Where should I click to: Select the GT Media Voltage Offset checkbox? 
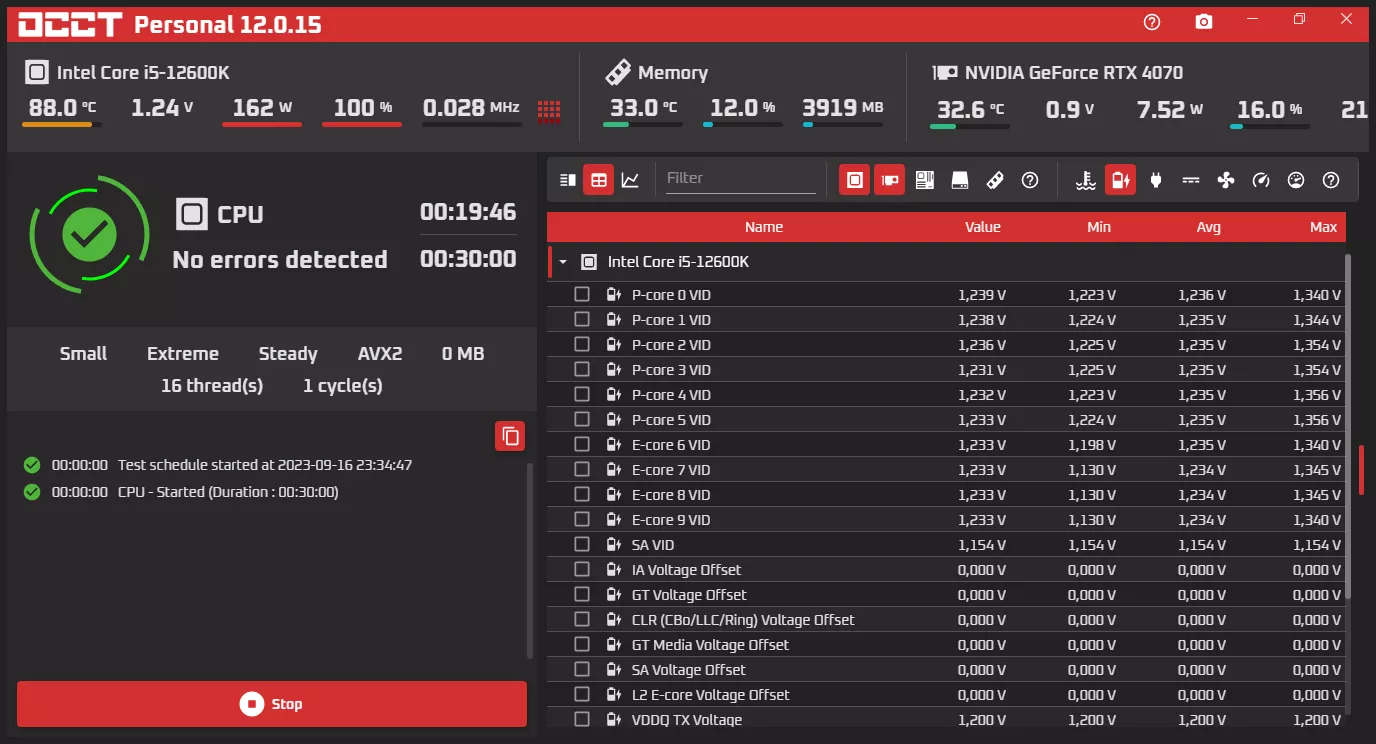click(x=582, y=645)
